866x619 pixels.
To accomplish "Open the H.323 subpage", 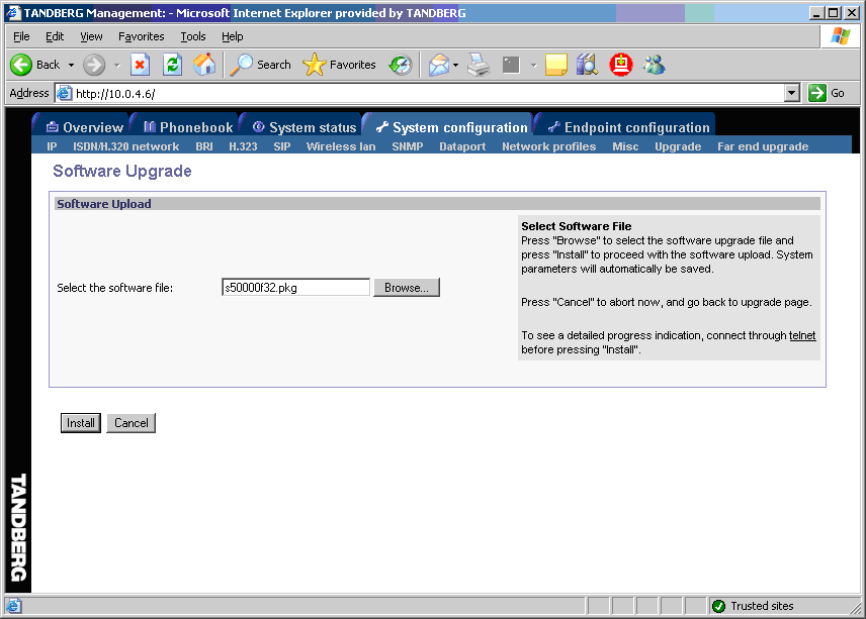I will (x=243, y=146).
